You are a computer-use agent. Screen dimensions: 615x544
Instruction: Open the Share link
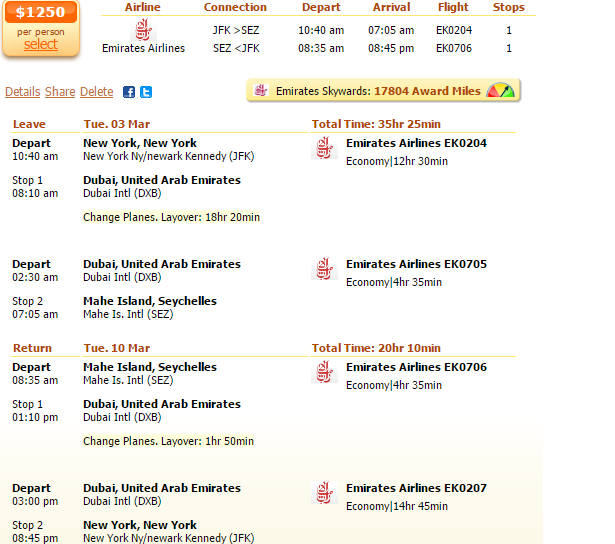(60, 92)
